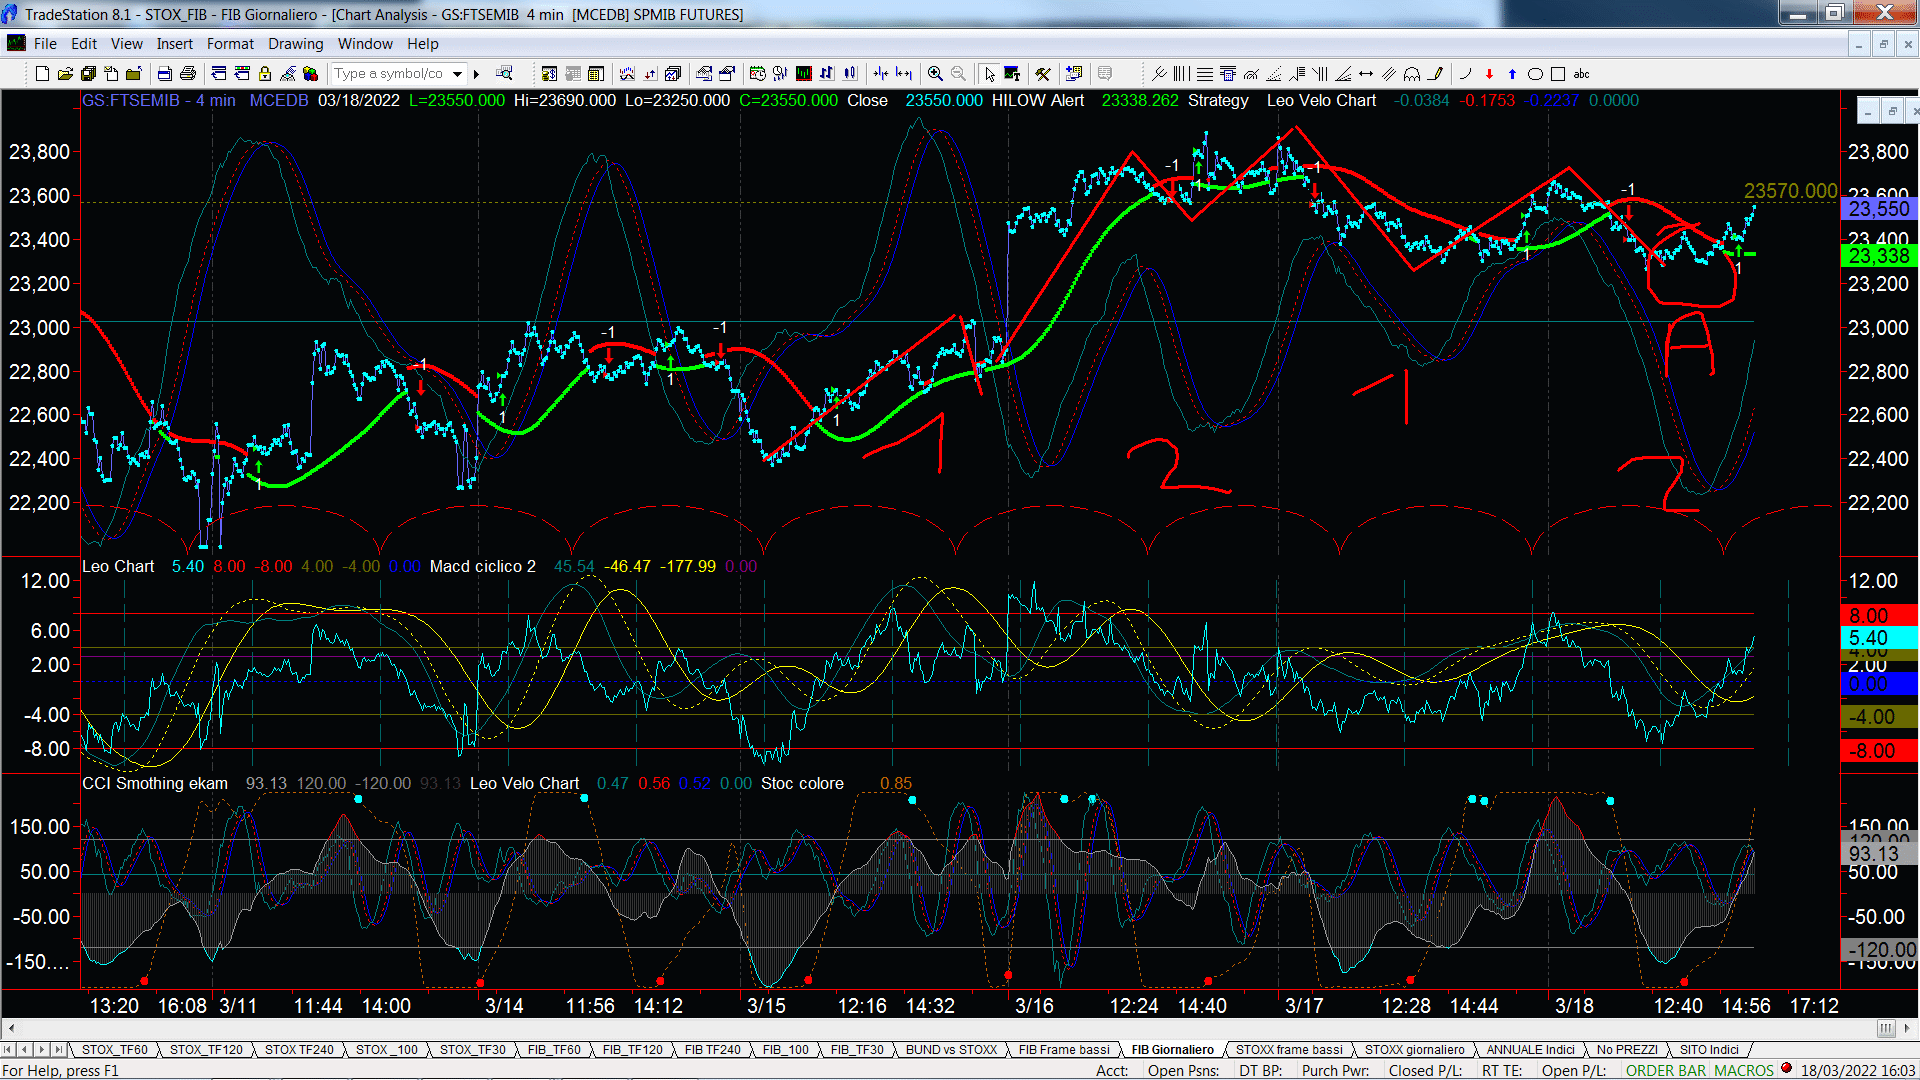Select the pointer arrow tool
The width and height of the screenshot is (1920, 1080).
tap(989, 74)
